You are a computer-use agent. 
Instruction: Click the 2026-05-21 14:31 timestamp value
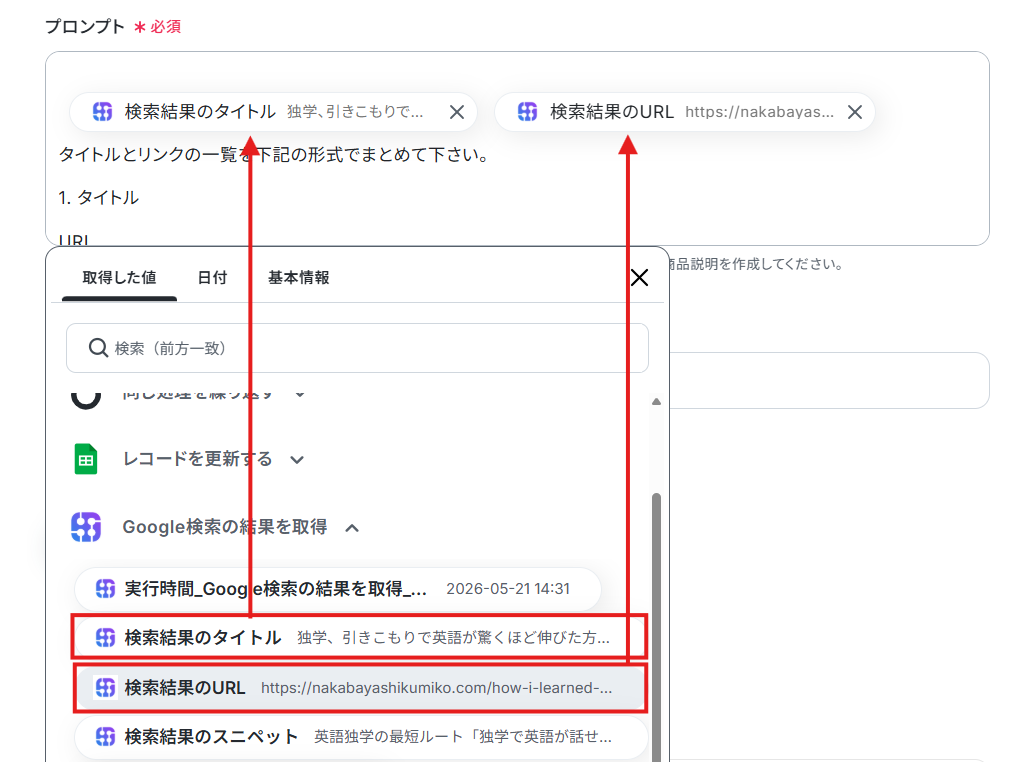click(x=508, y=589)
